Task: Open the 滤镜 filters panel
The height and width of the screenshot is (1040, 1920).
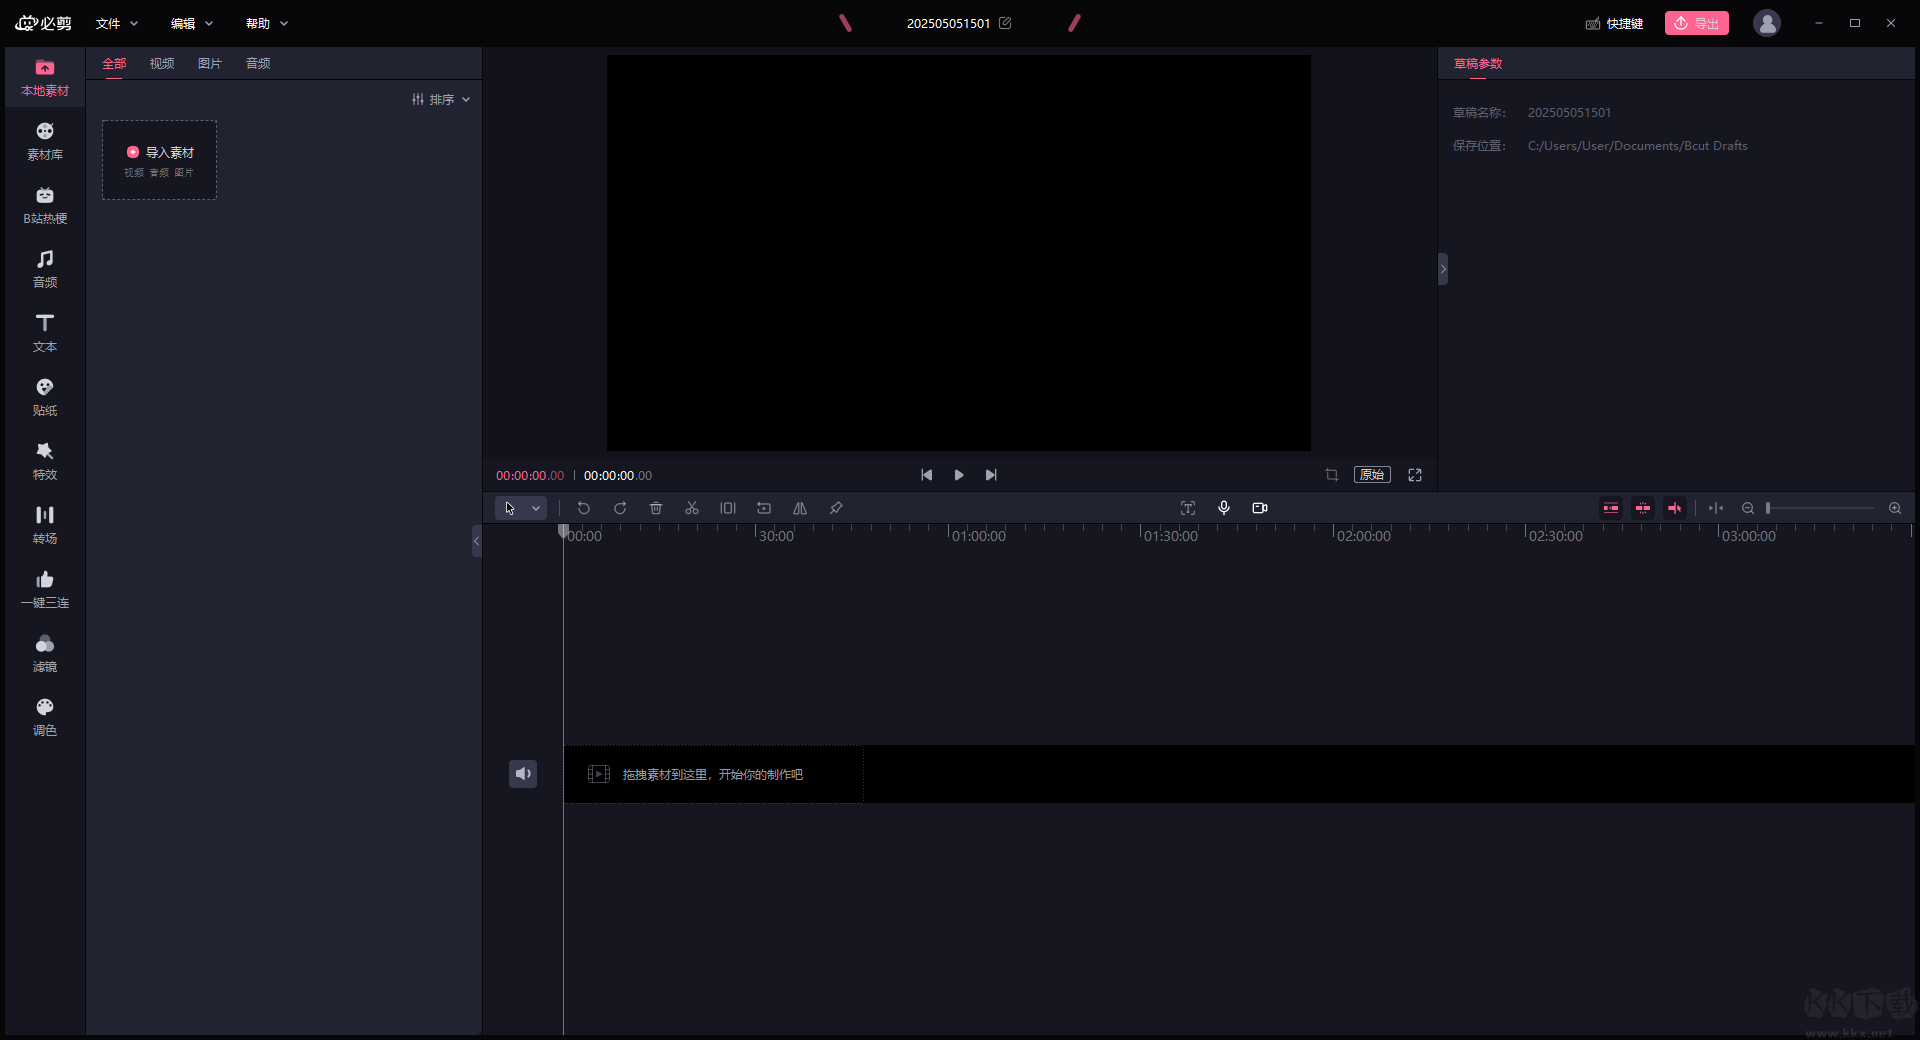Action: point(45,654)
